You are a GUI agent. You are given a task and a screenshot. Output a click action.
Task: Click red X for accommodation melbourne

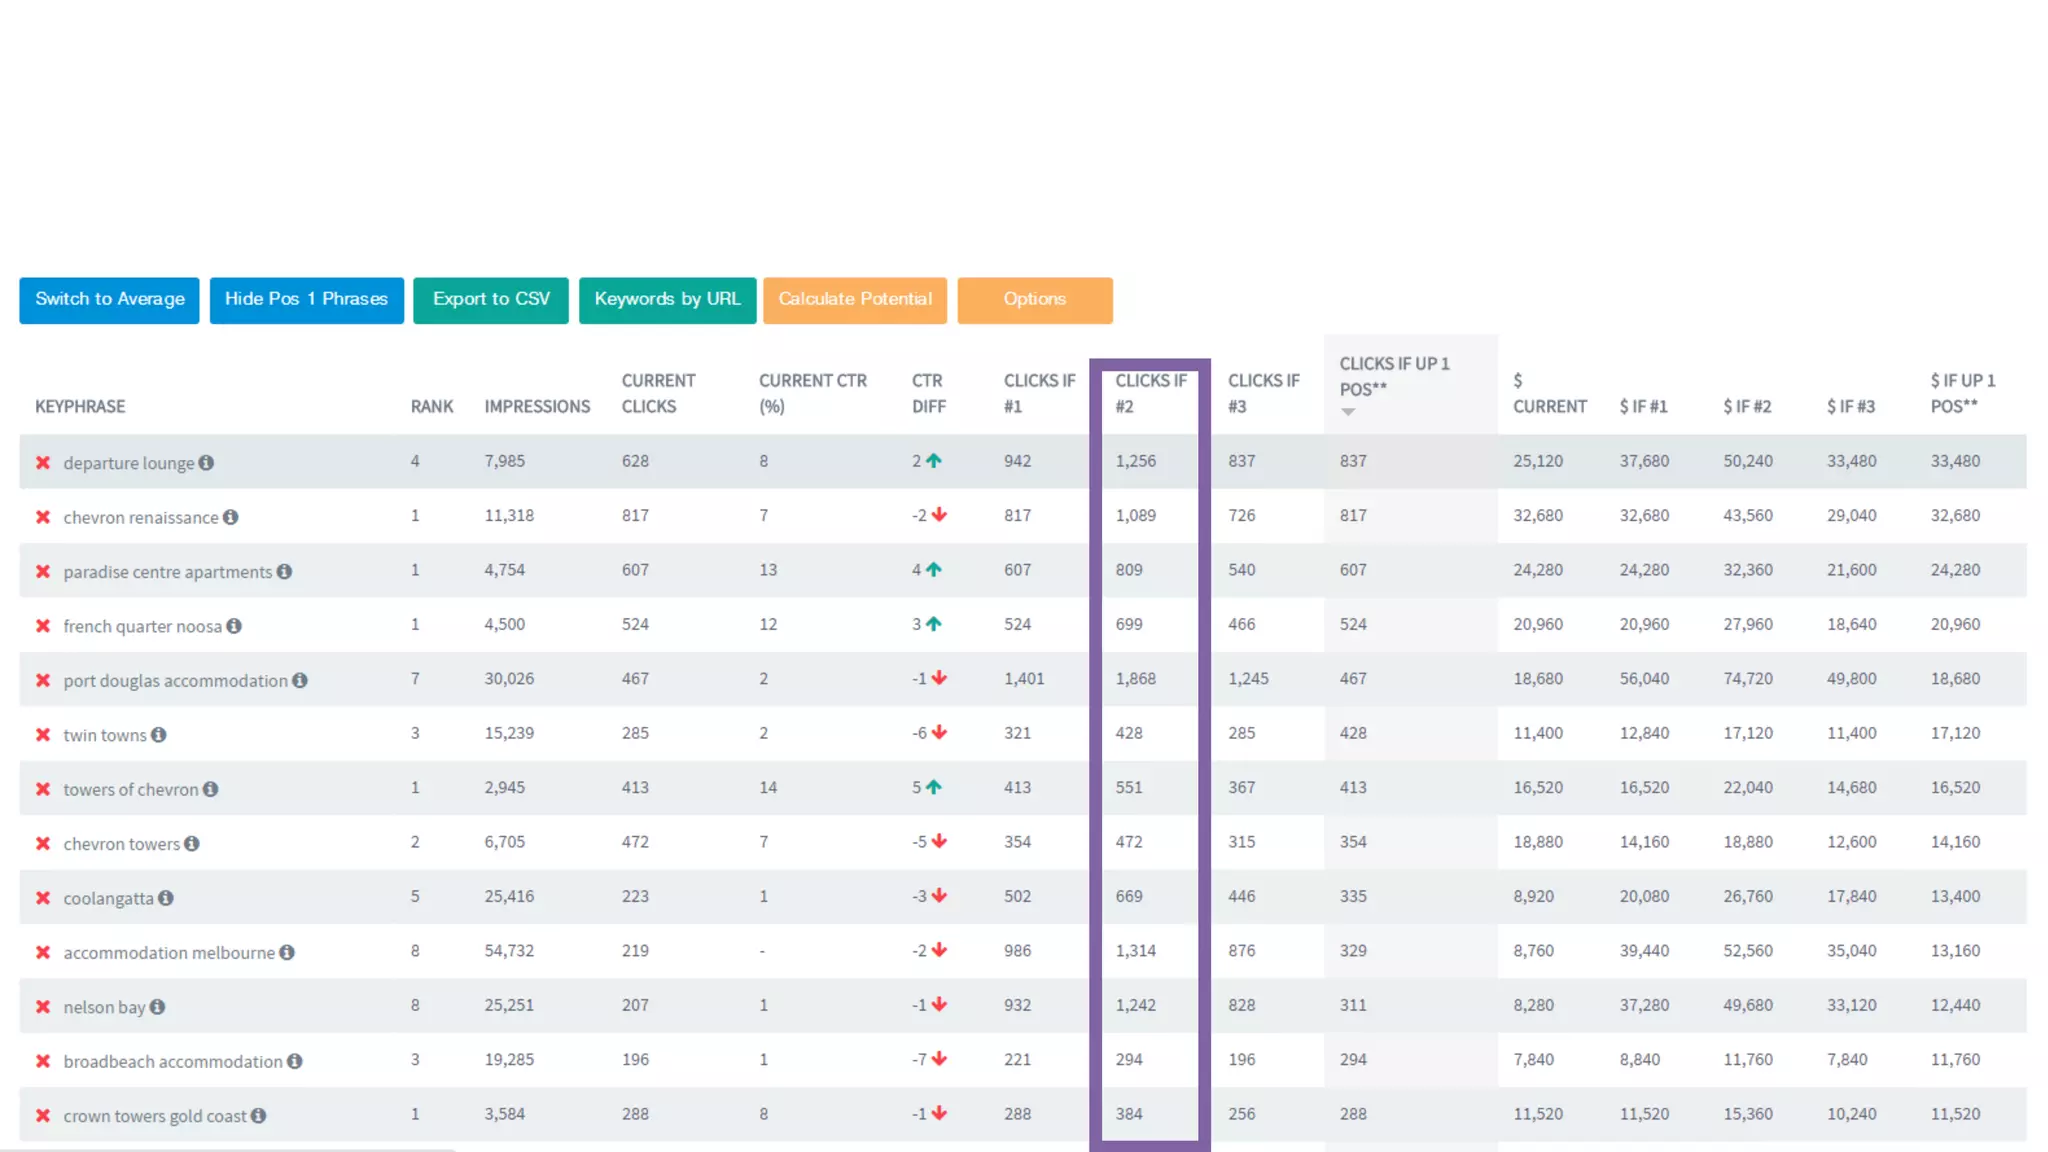point(43,953)
